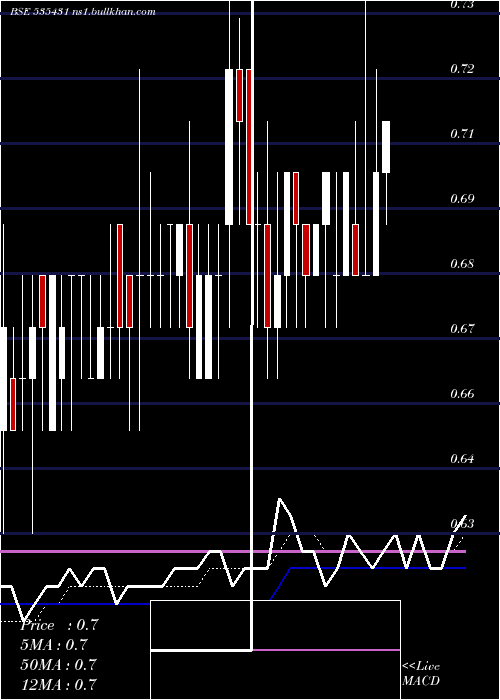Viewport: 500px width, 700px height.
Task: Click the 0.66 price axis label
Action: coord(462,394)
